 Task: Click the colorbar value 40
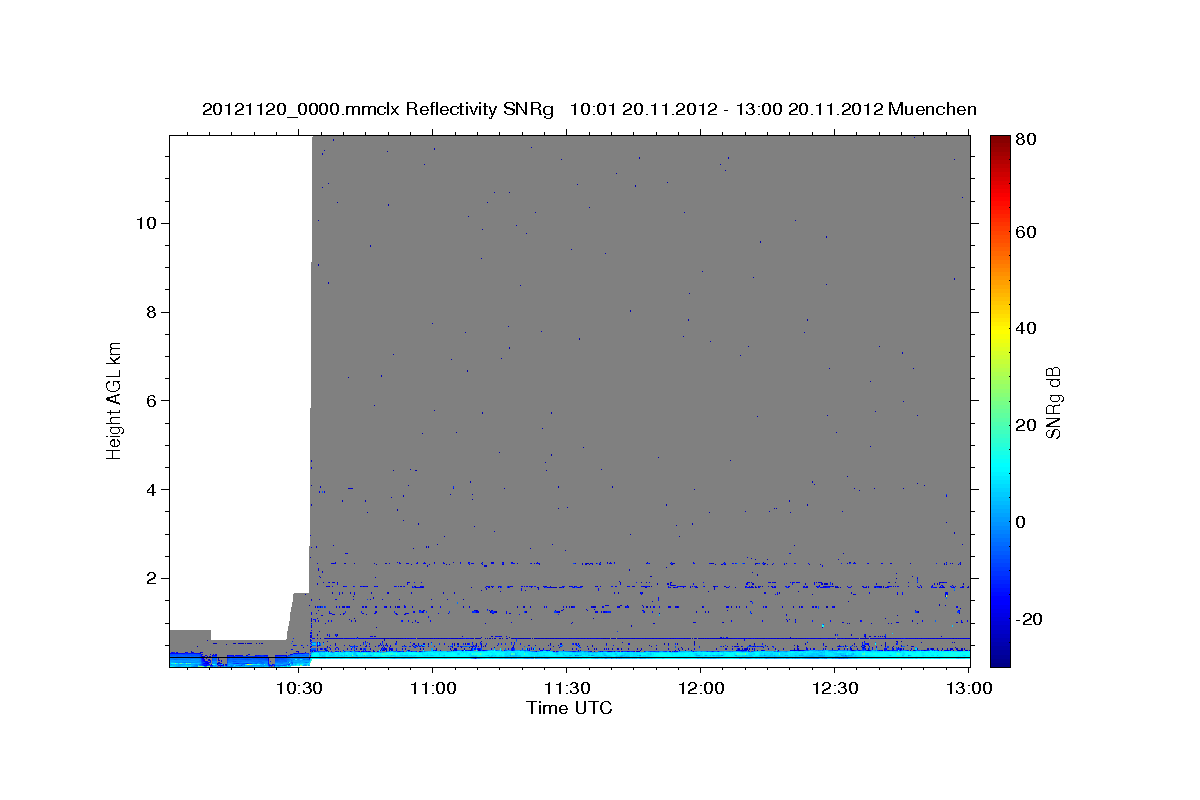(1027, 328)
